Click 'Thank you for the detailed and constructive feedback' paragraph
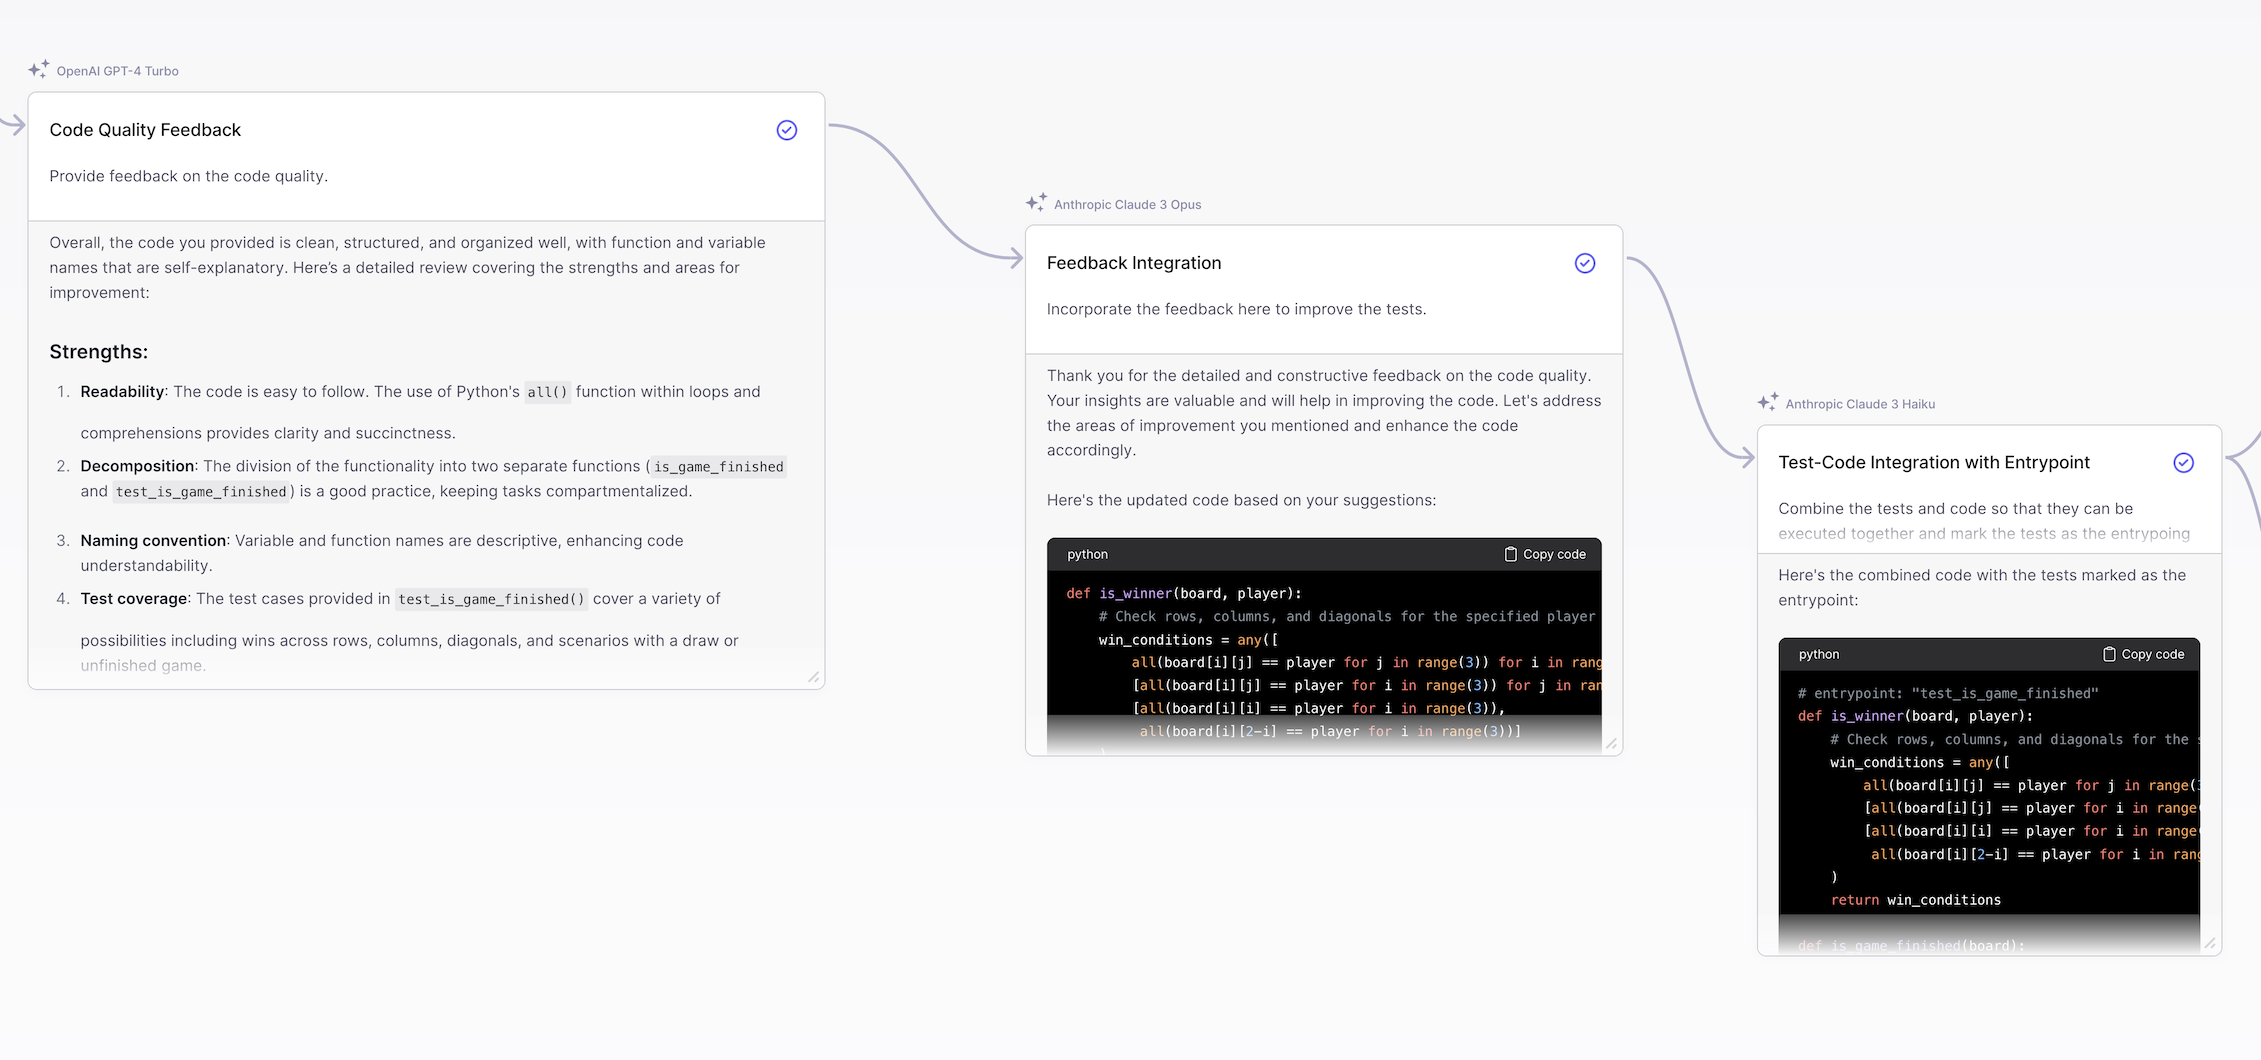The width and height of the screenshot is (2261, 1060). pos(1324,413)
